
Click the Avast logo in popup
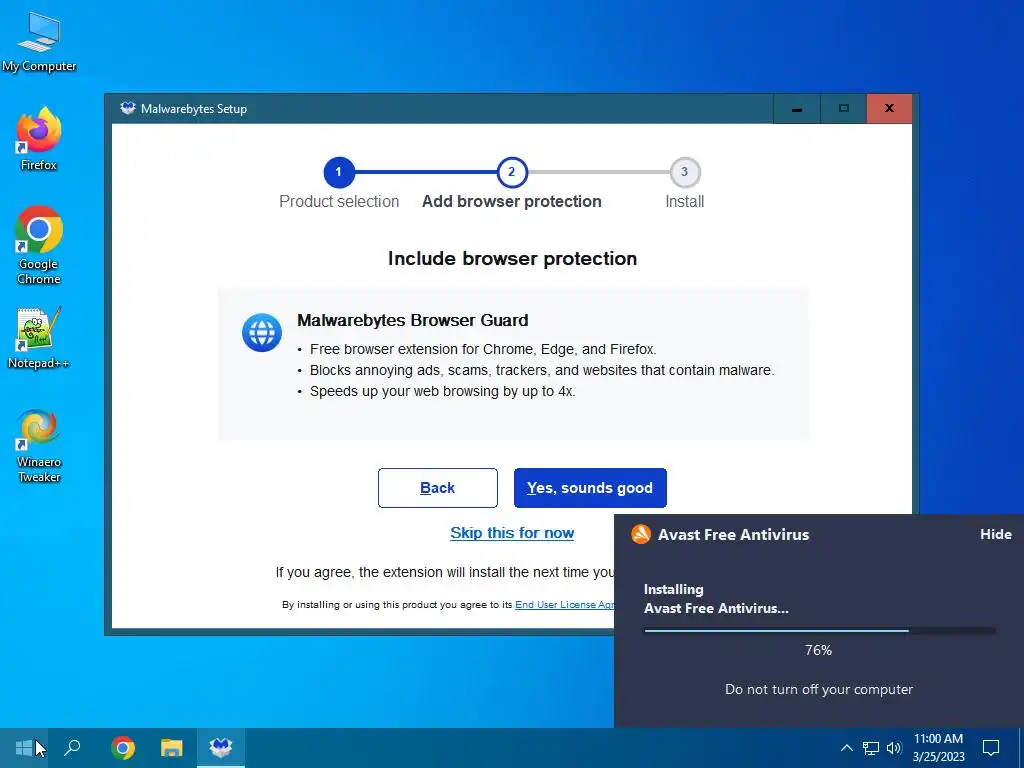[641, 534]
